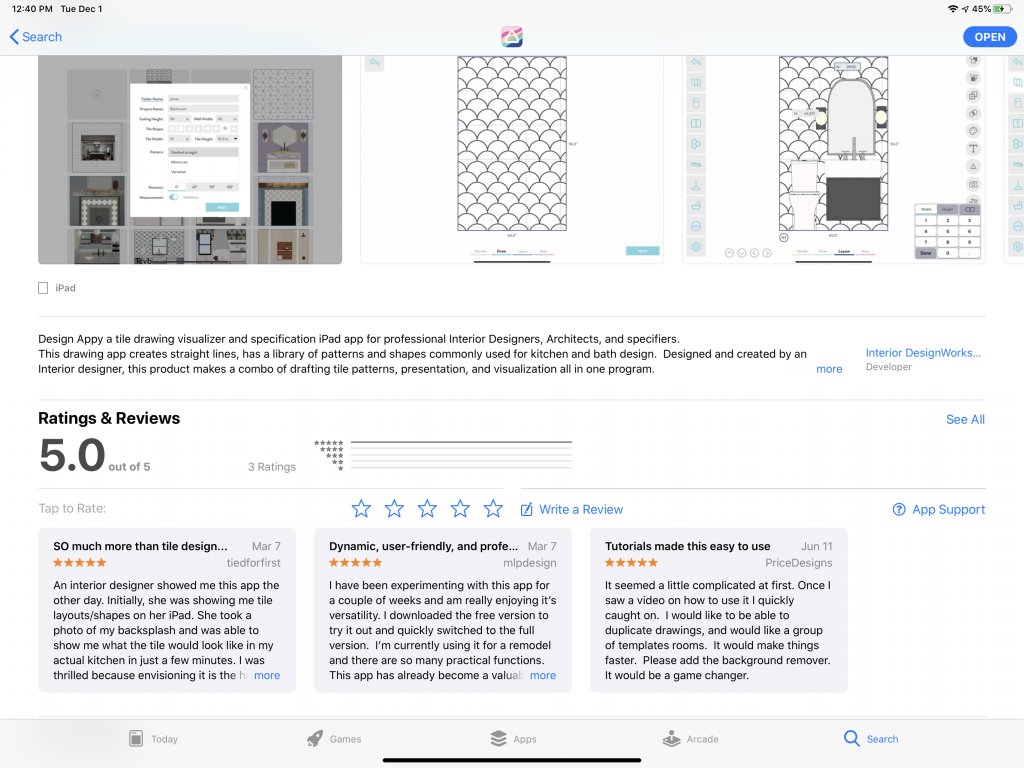Tap the time 12:40 PM in status bar
1024x768 pixels.
point(32,9)
